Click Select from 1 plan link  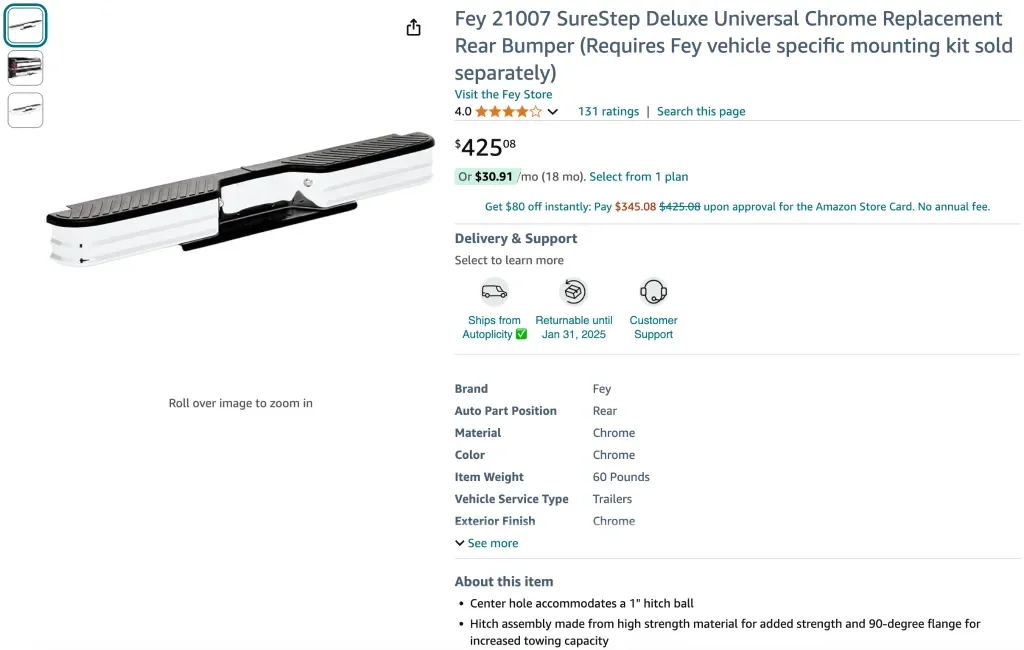[639, 177]
